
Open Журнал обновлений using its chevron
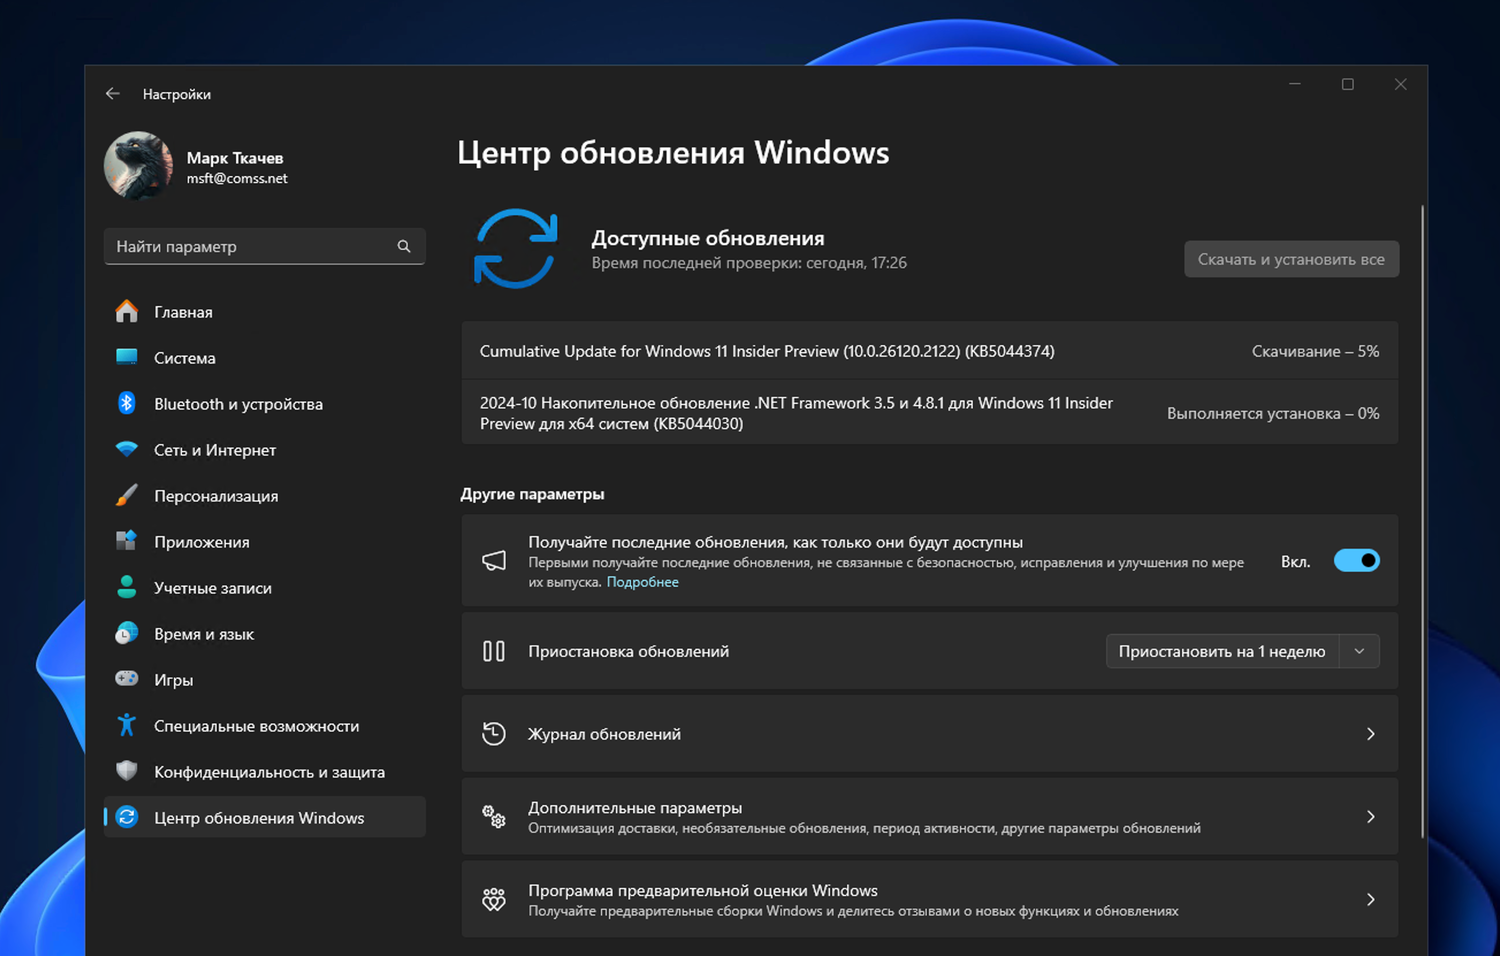coord(1371,734)
